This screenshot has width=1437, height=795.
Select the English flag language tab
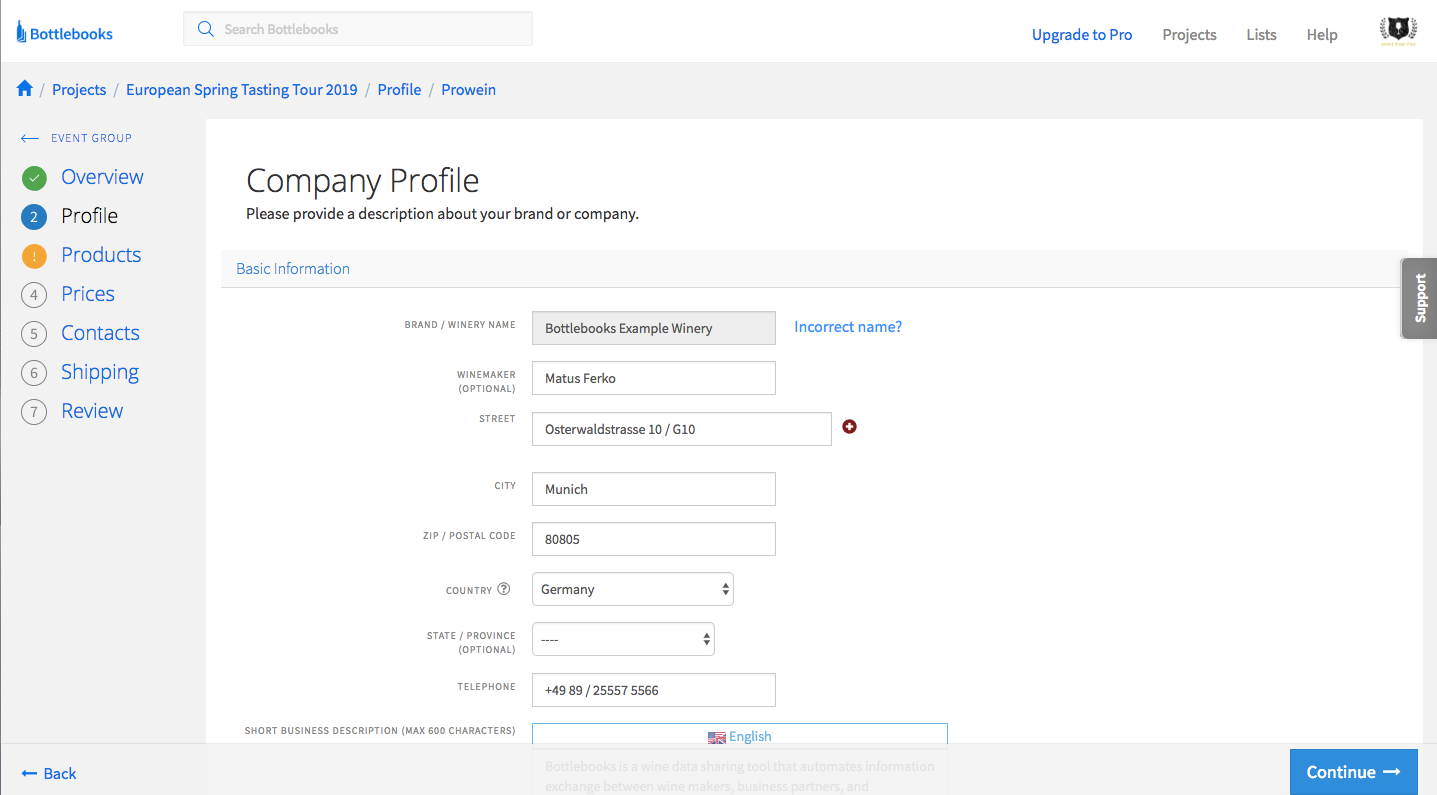pyautogui.click(x=740, y=736)
